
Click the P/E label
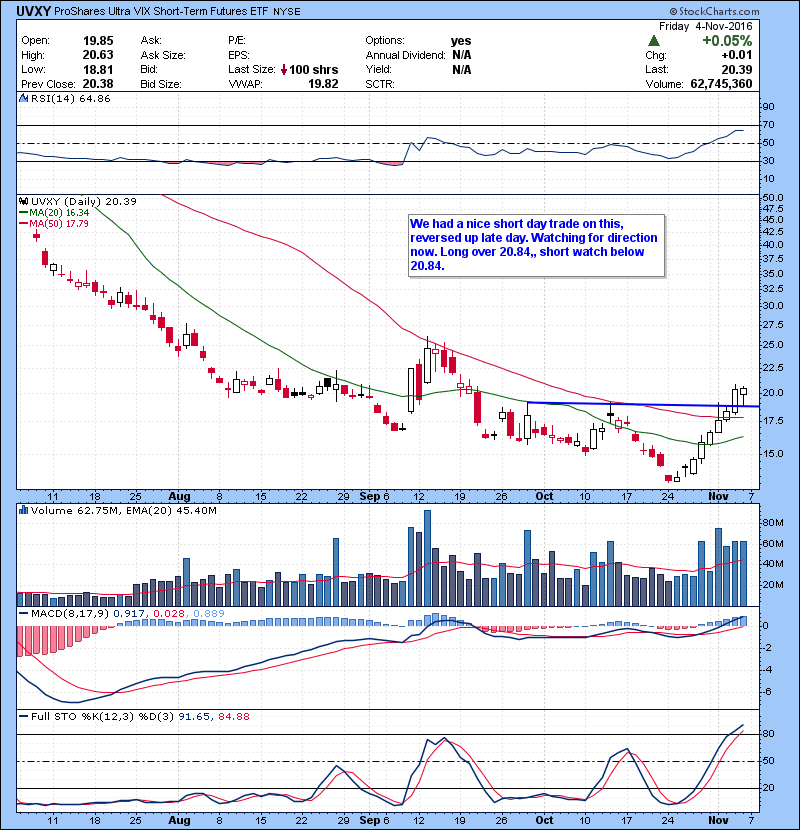click(x=237, y=40)
